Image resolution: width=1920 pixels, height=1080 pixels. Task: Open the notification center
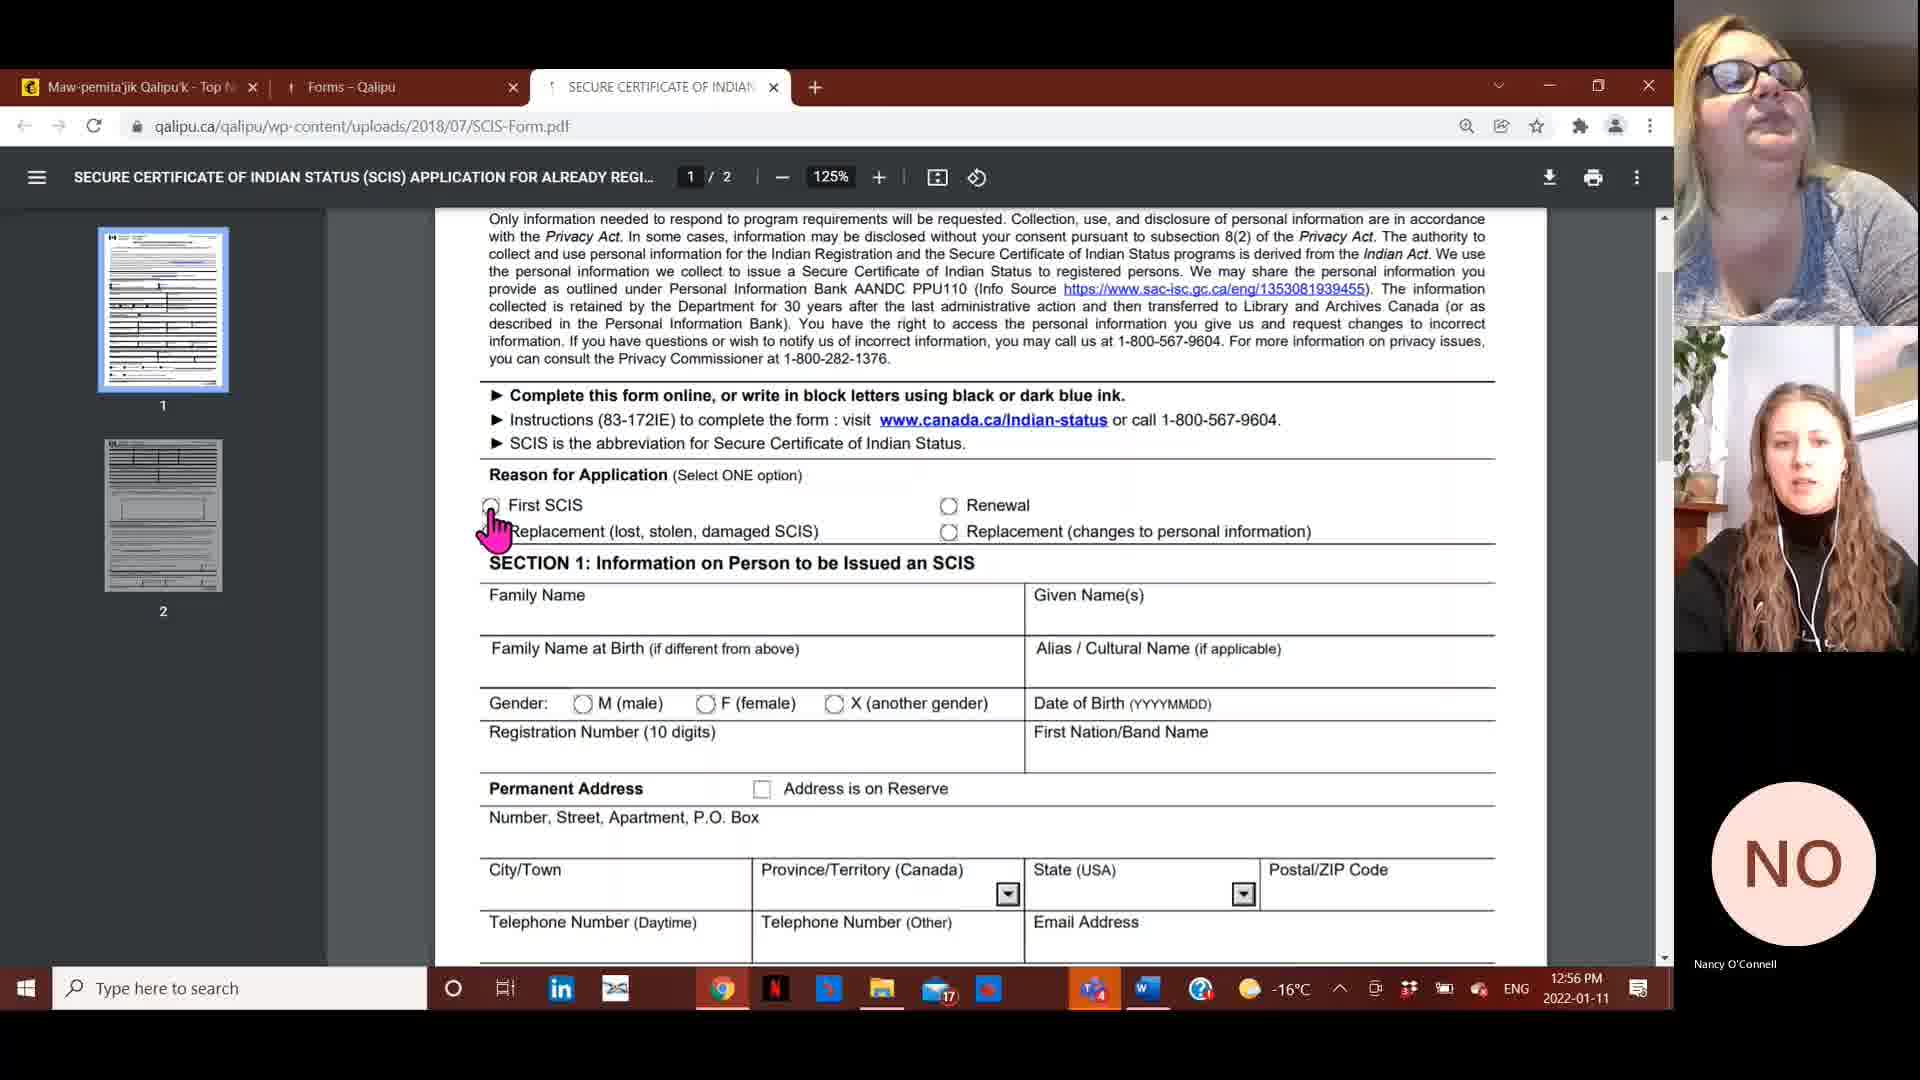tap(1638, 989)
